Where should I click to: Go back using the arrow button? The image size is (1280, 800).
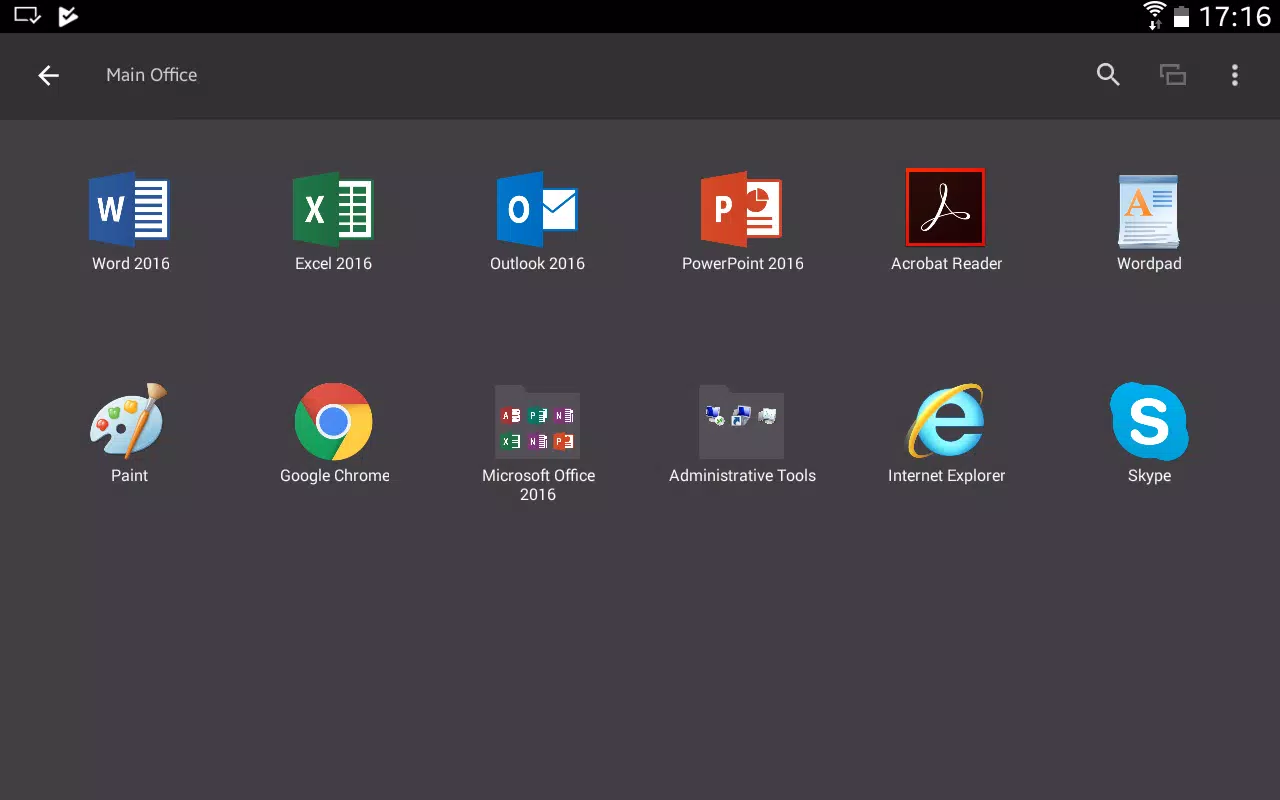[48, 75]
